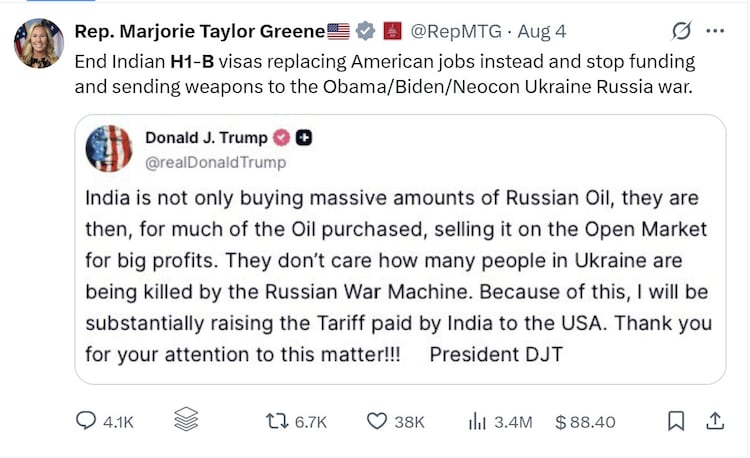
Task: Click the Grok slashed-circle icon
Action: [x=681, y=31]
